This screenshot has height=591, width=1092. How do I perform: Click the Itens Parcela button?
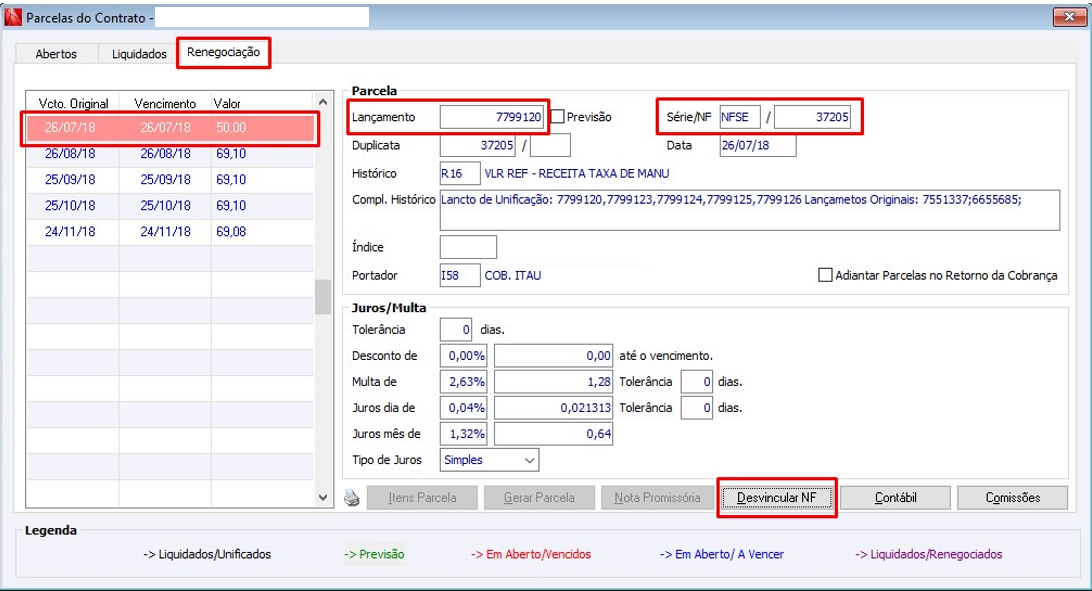[422, 498]
